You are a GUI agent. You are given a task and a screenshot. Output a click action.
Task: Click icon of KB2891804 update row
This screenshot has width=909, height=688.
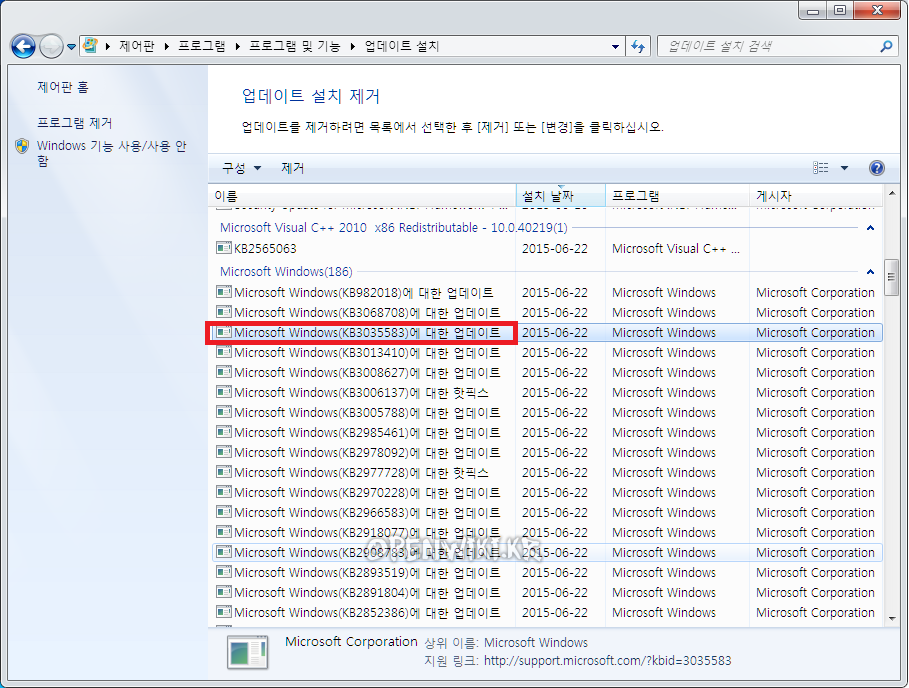point(224,592)
